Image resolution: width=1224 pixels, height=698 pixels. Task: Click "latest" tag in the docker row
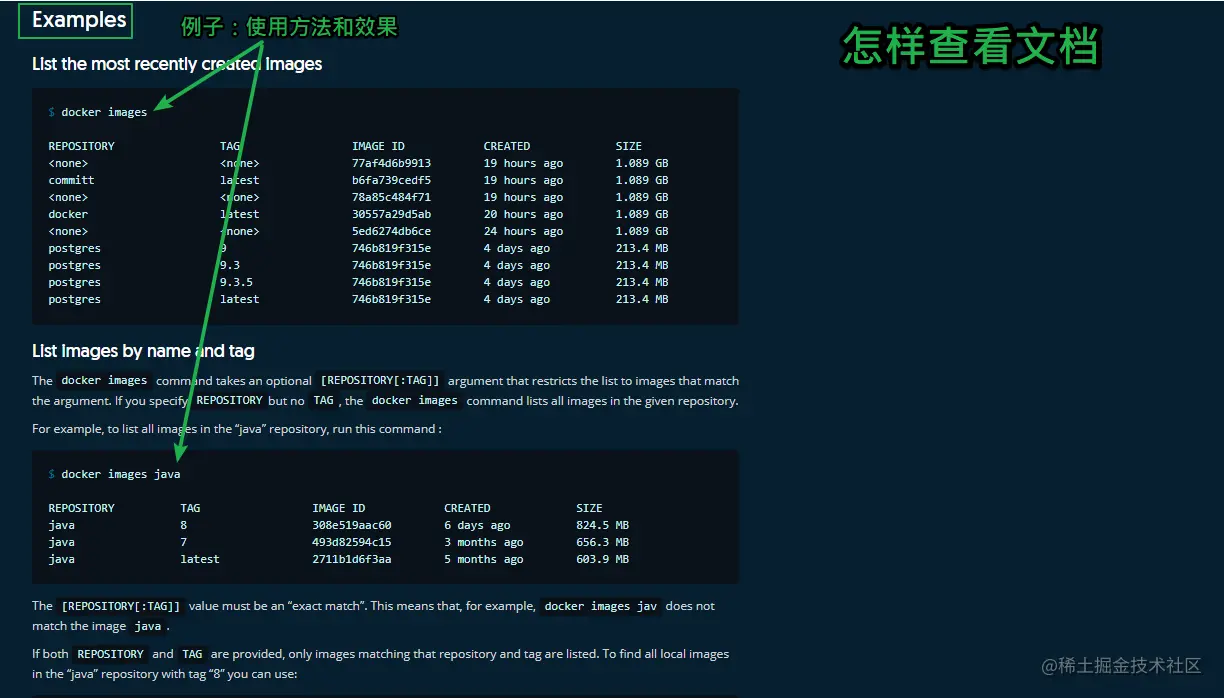pyautogui.click(x=239, y=214)
